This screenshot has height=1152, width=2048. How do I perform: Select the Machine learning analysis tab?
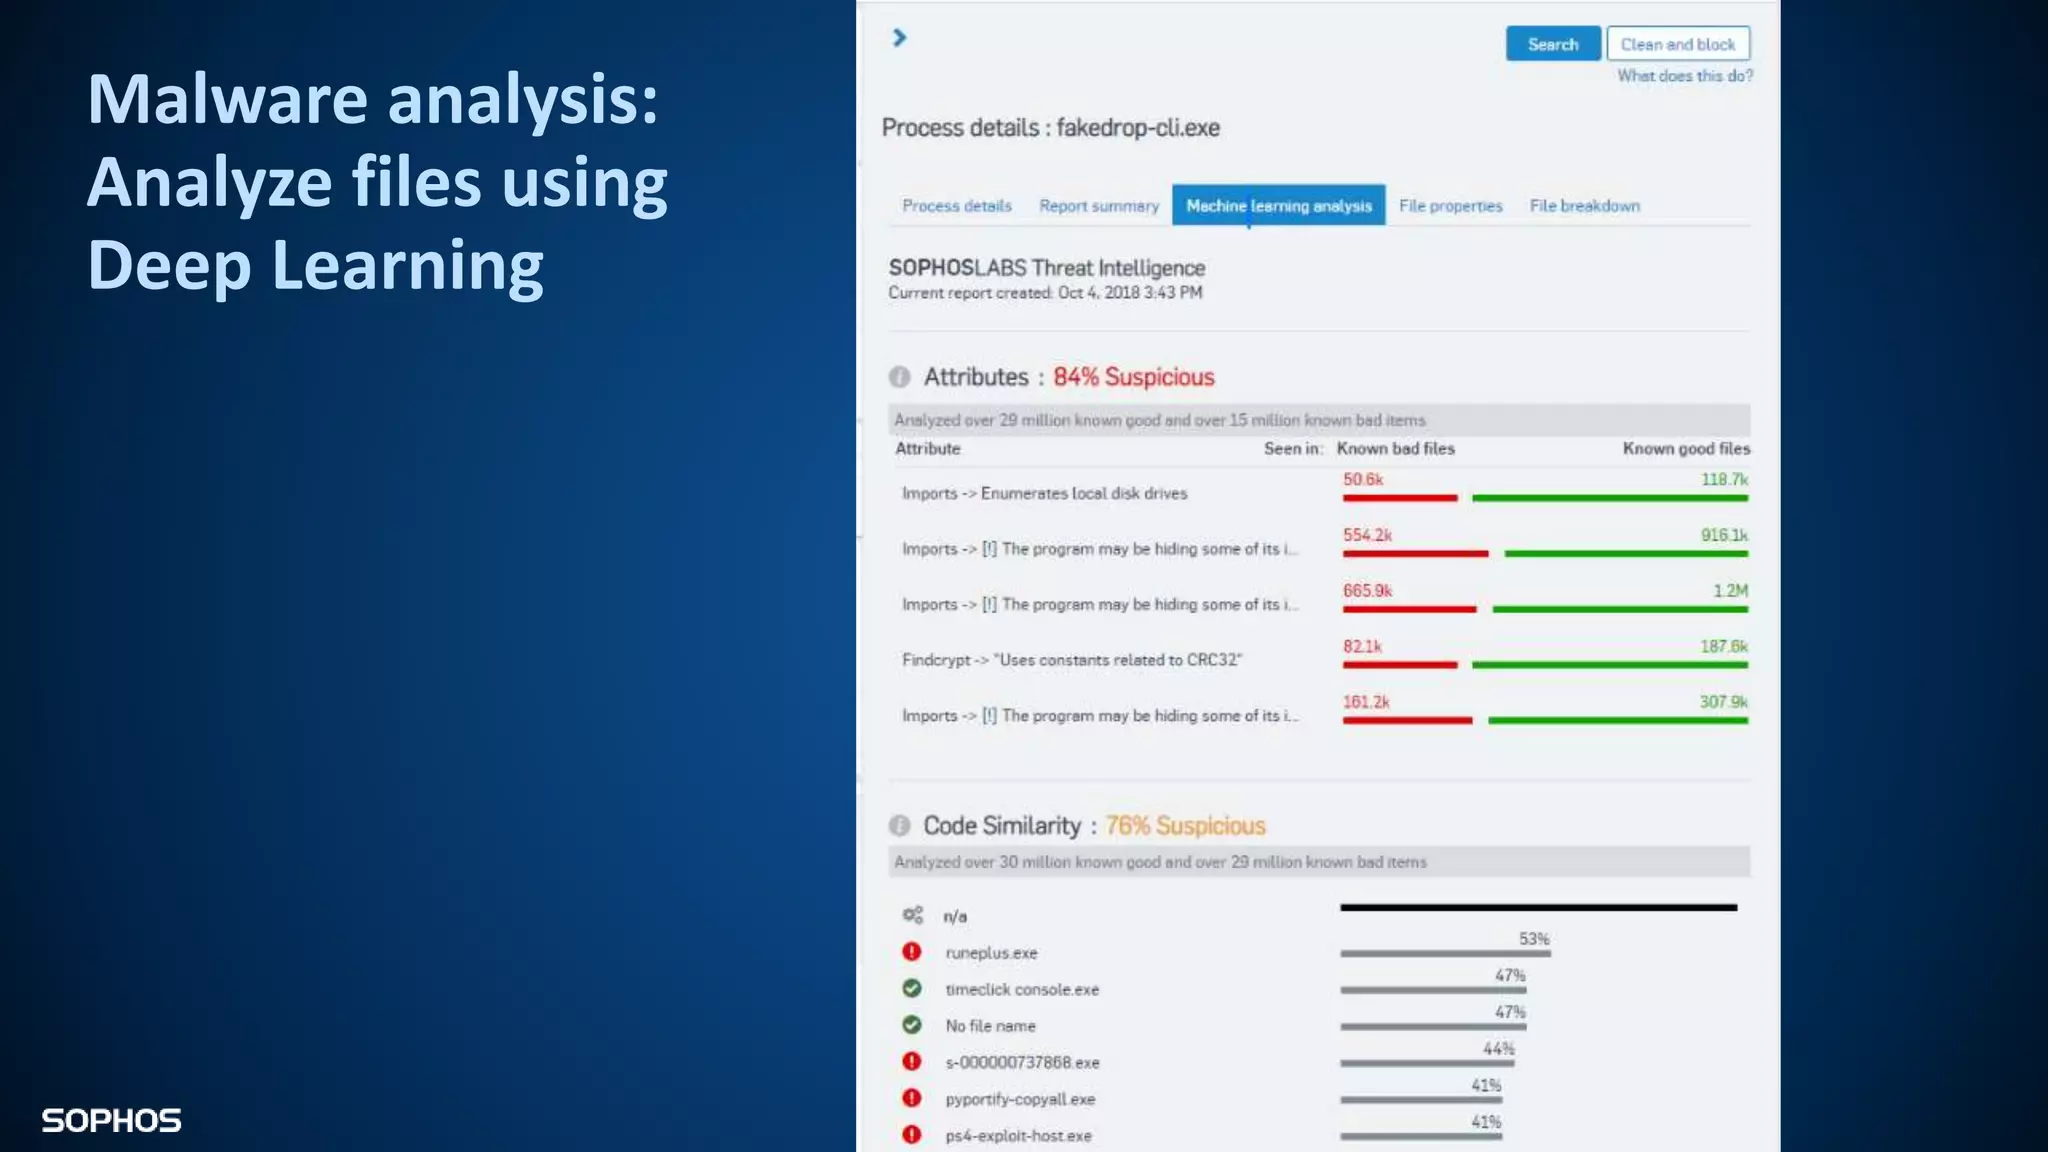[x=1279, y=206]
